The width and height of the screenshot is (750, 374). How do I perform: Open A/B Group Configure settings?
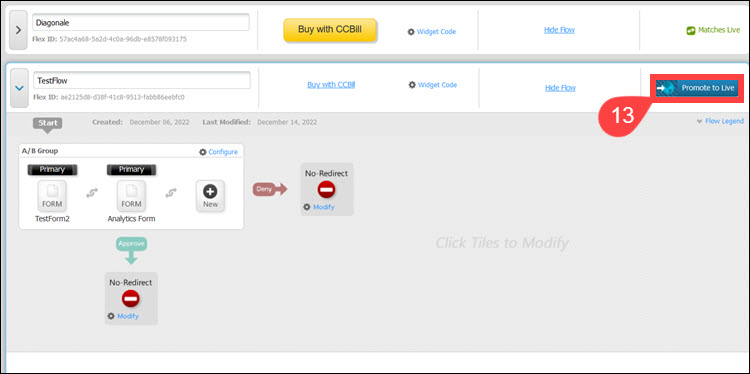point(219,152)
